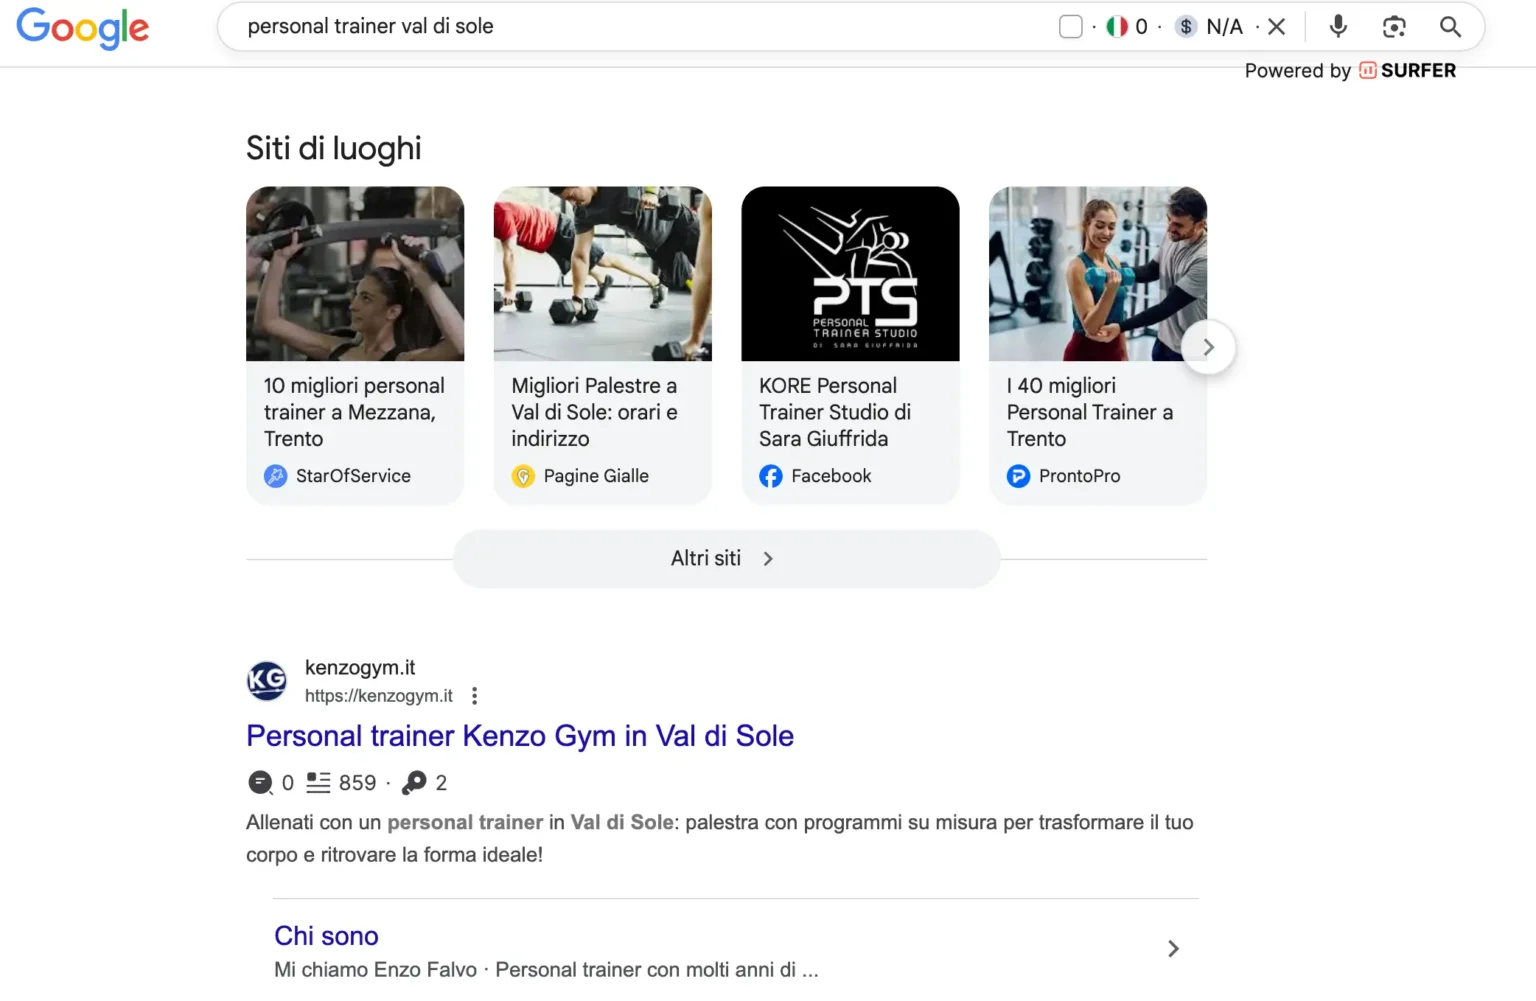
Task: Toggle the dollar sign N/A indicator
Action: click(1186, 26)
